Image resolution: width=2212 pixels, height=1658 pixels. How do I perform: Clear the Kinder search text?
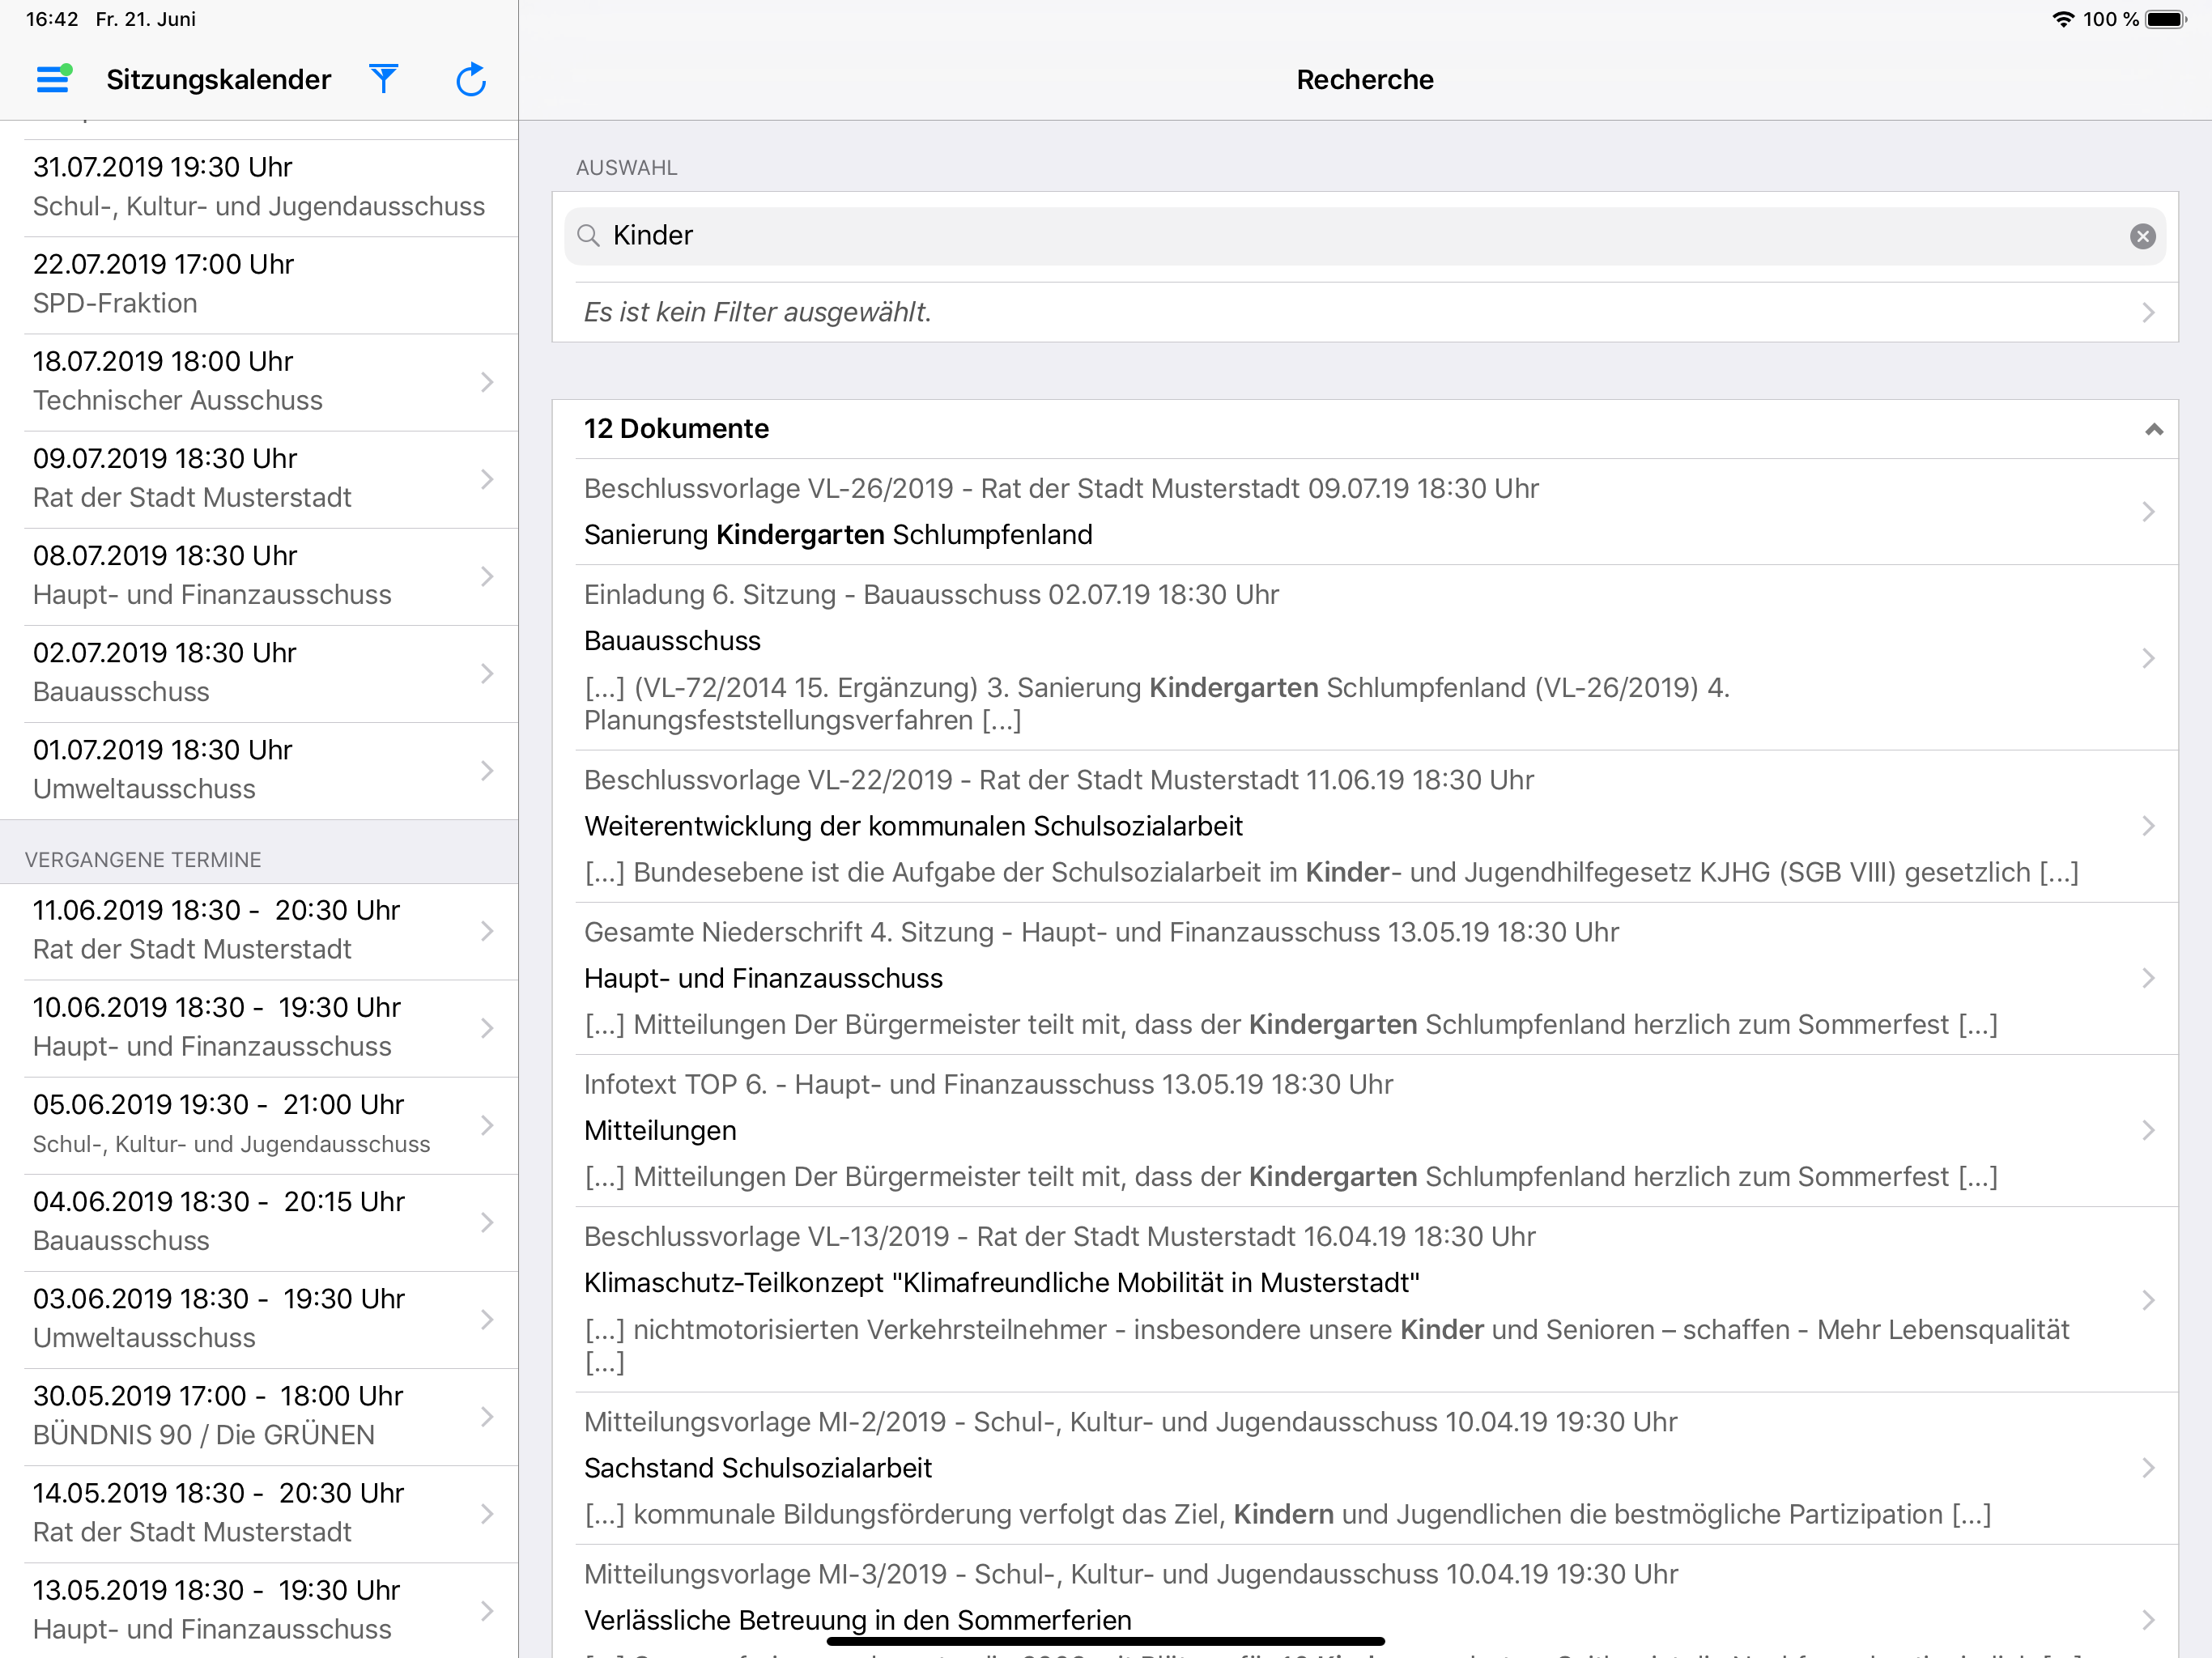(x=2142, y=236)
